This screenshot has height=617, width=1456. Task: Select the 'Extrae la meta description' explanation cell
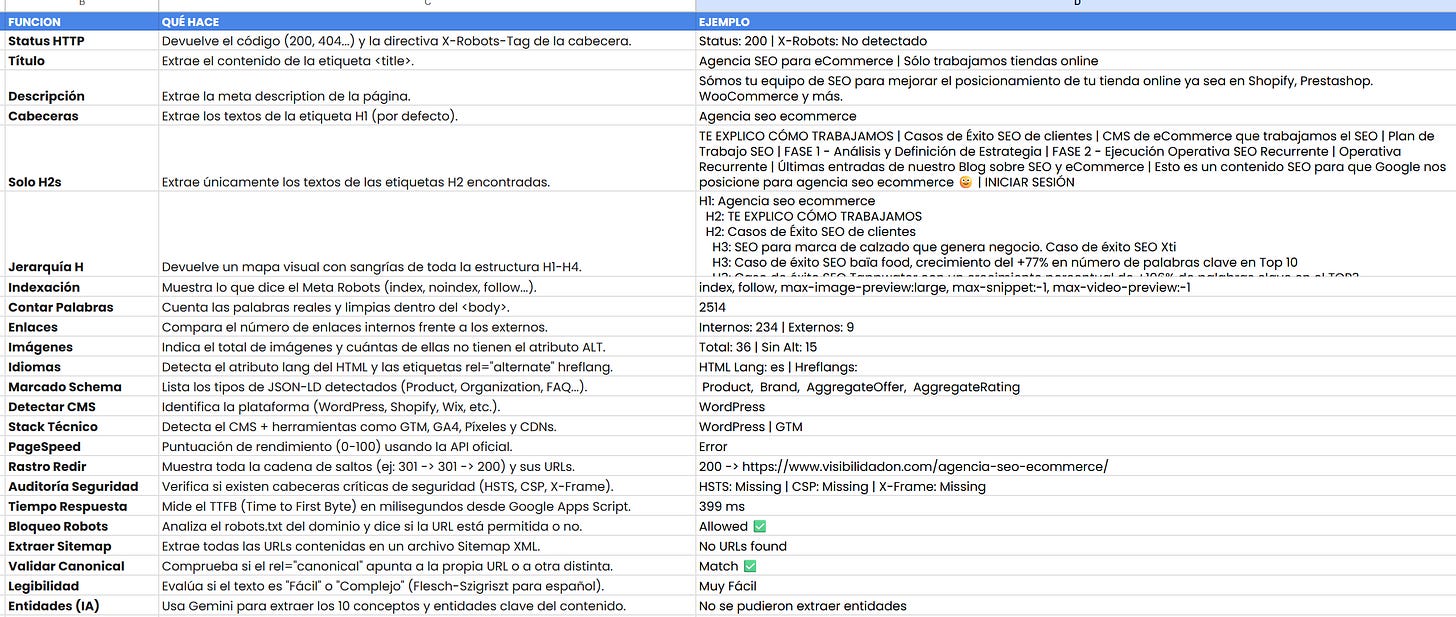coord(426,88)
